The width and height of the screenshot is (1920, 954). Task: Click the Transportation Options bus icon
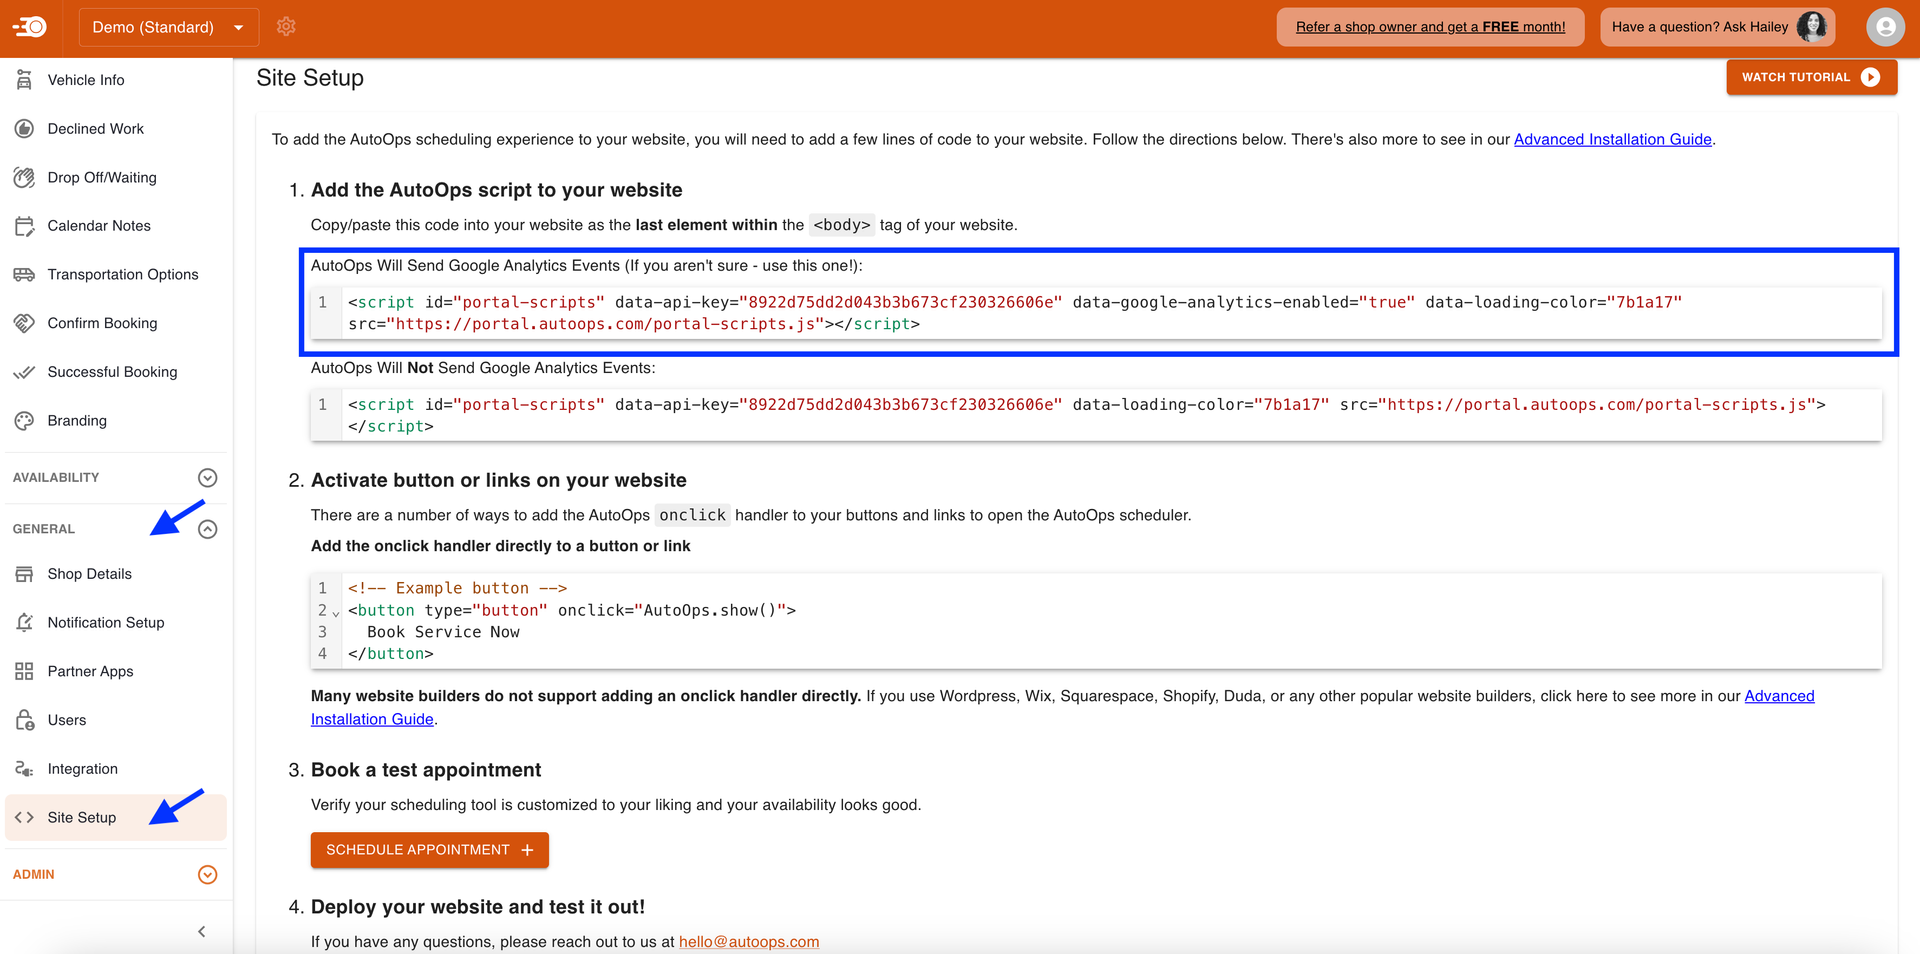click(24, 274)
